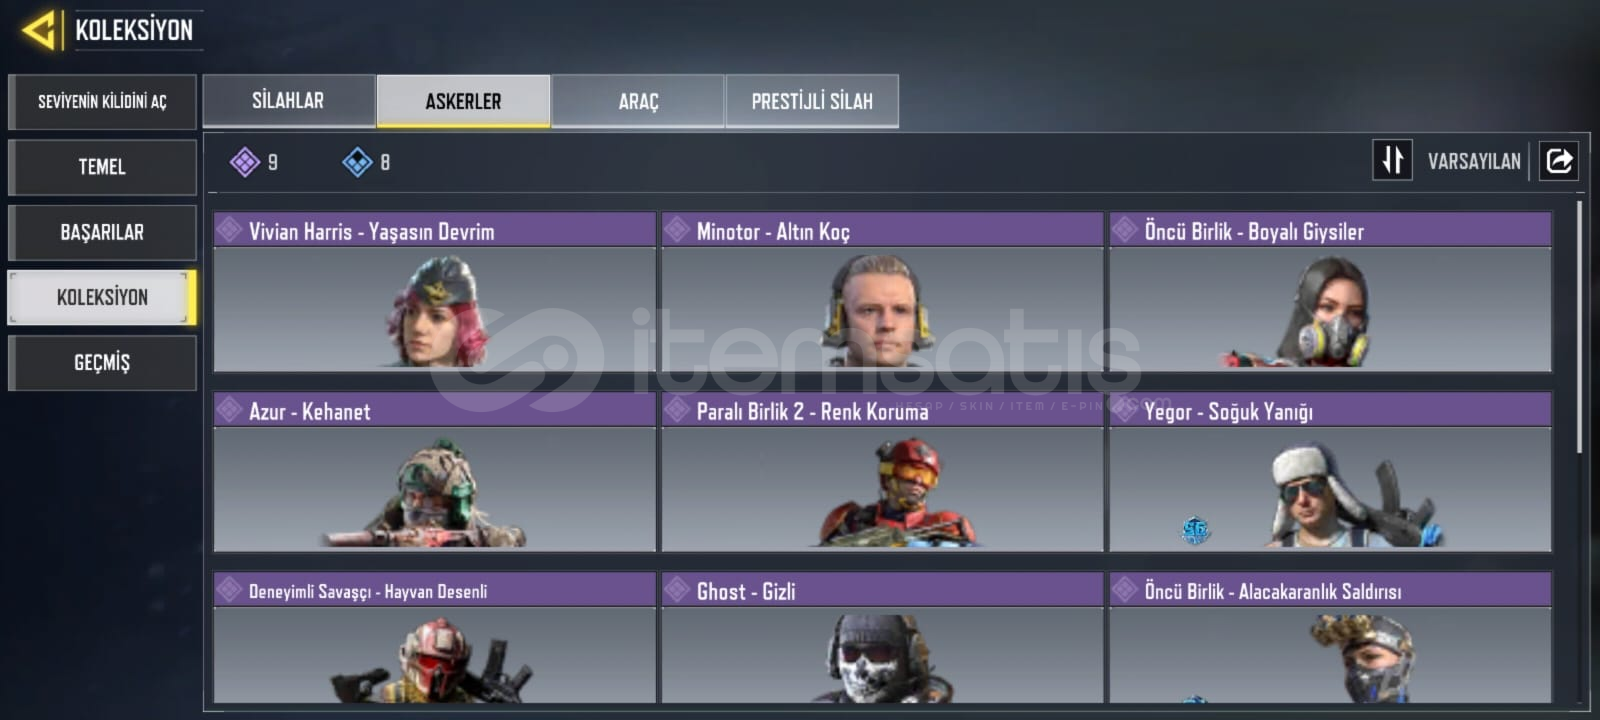Click the share export icon
The height and width of the screenshot is (720, 1600).
coord(1559,160)
